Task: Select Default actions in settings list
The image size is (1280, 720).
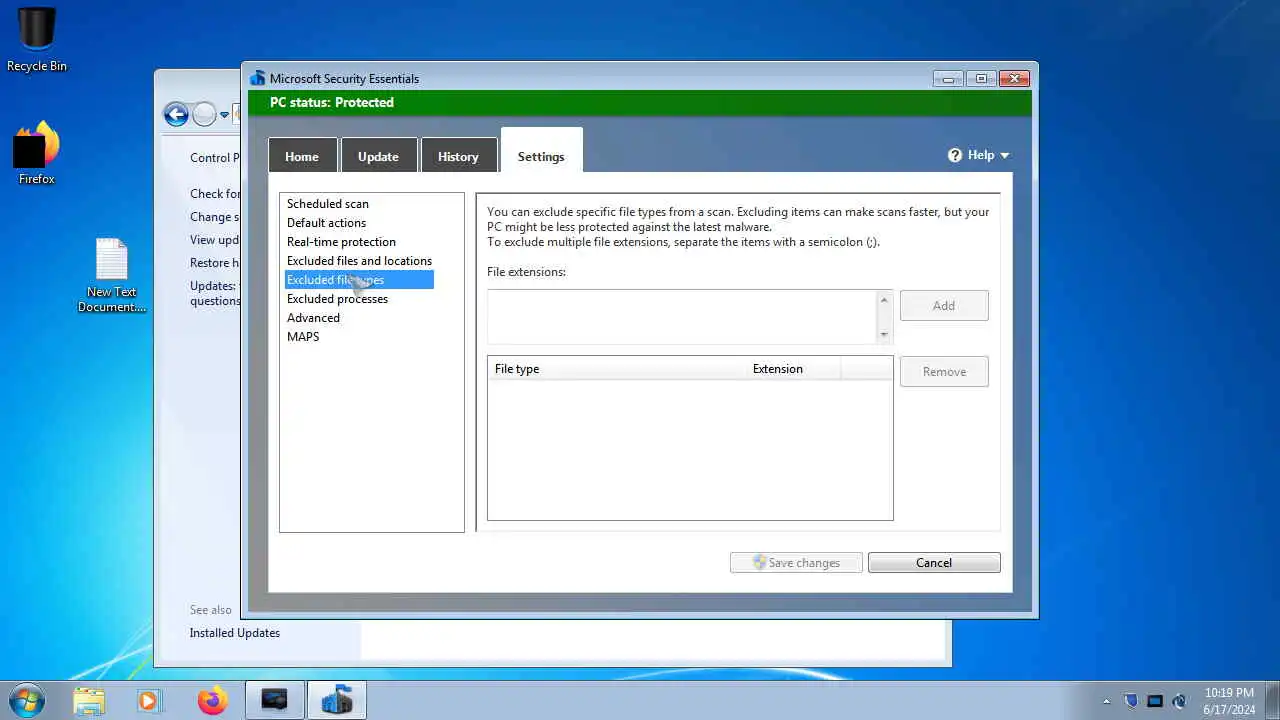Action: click(x=326, y=223)
